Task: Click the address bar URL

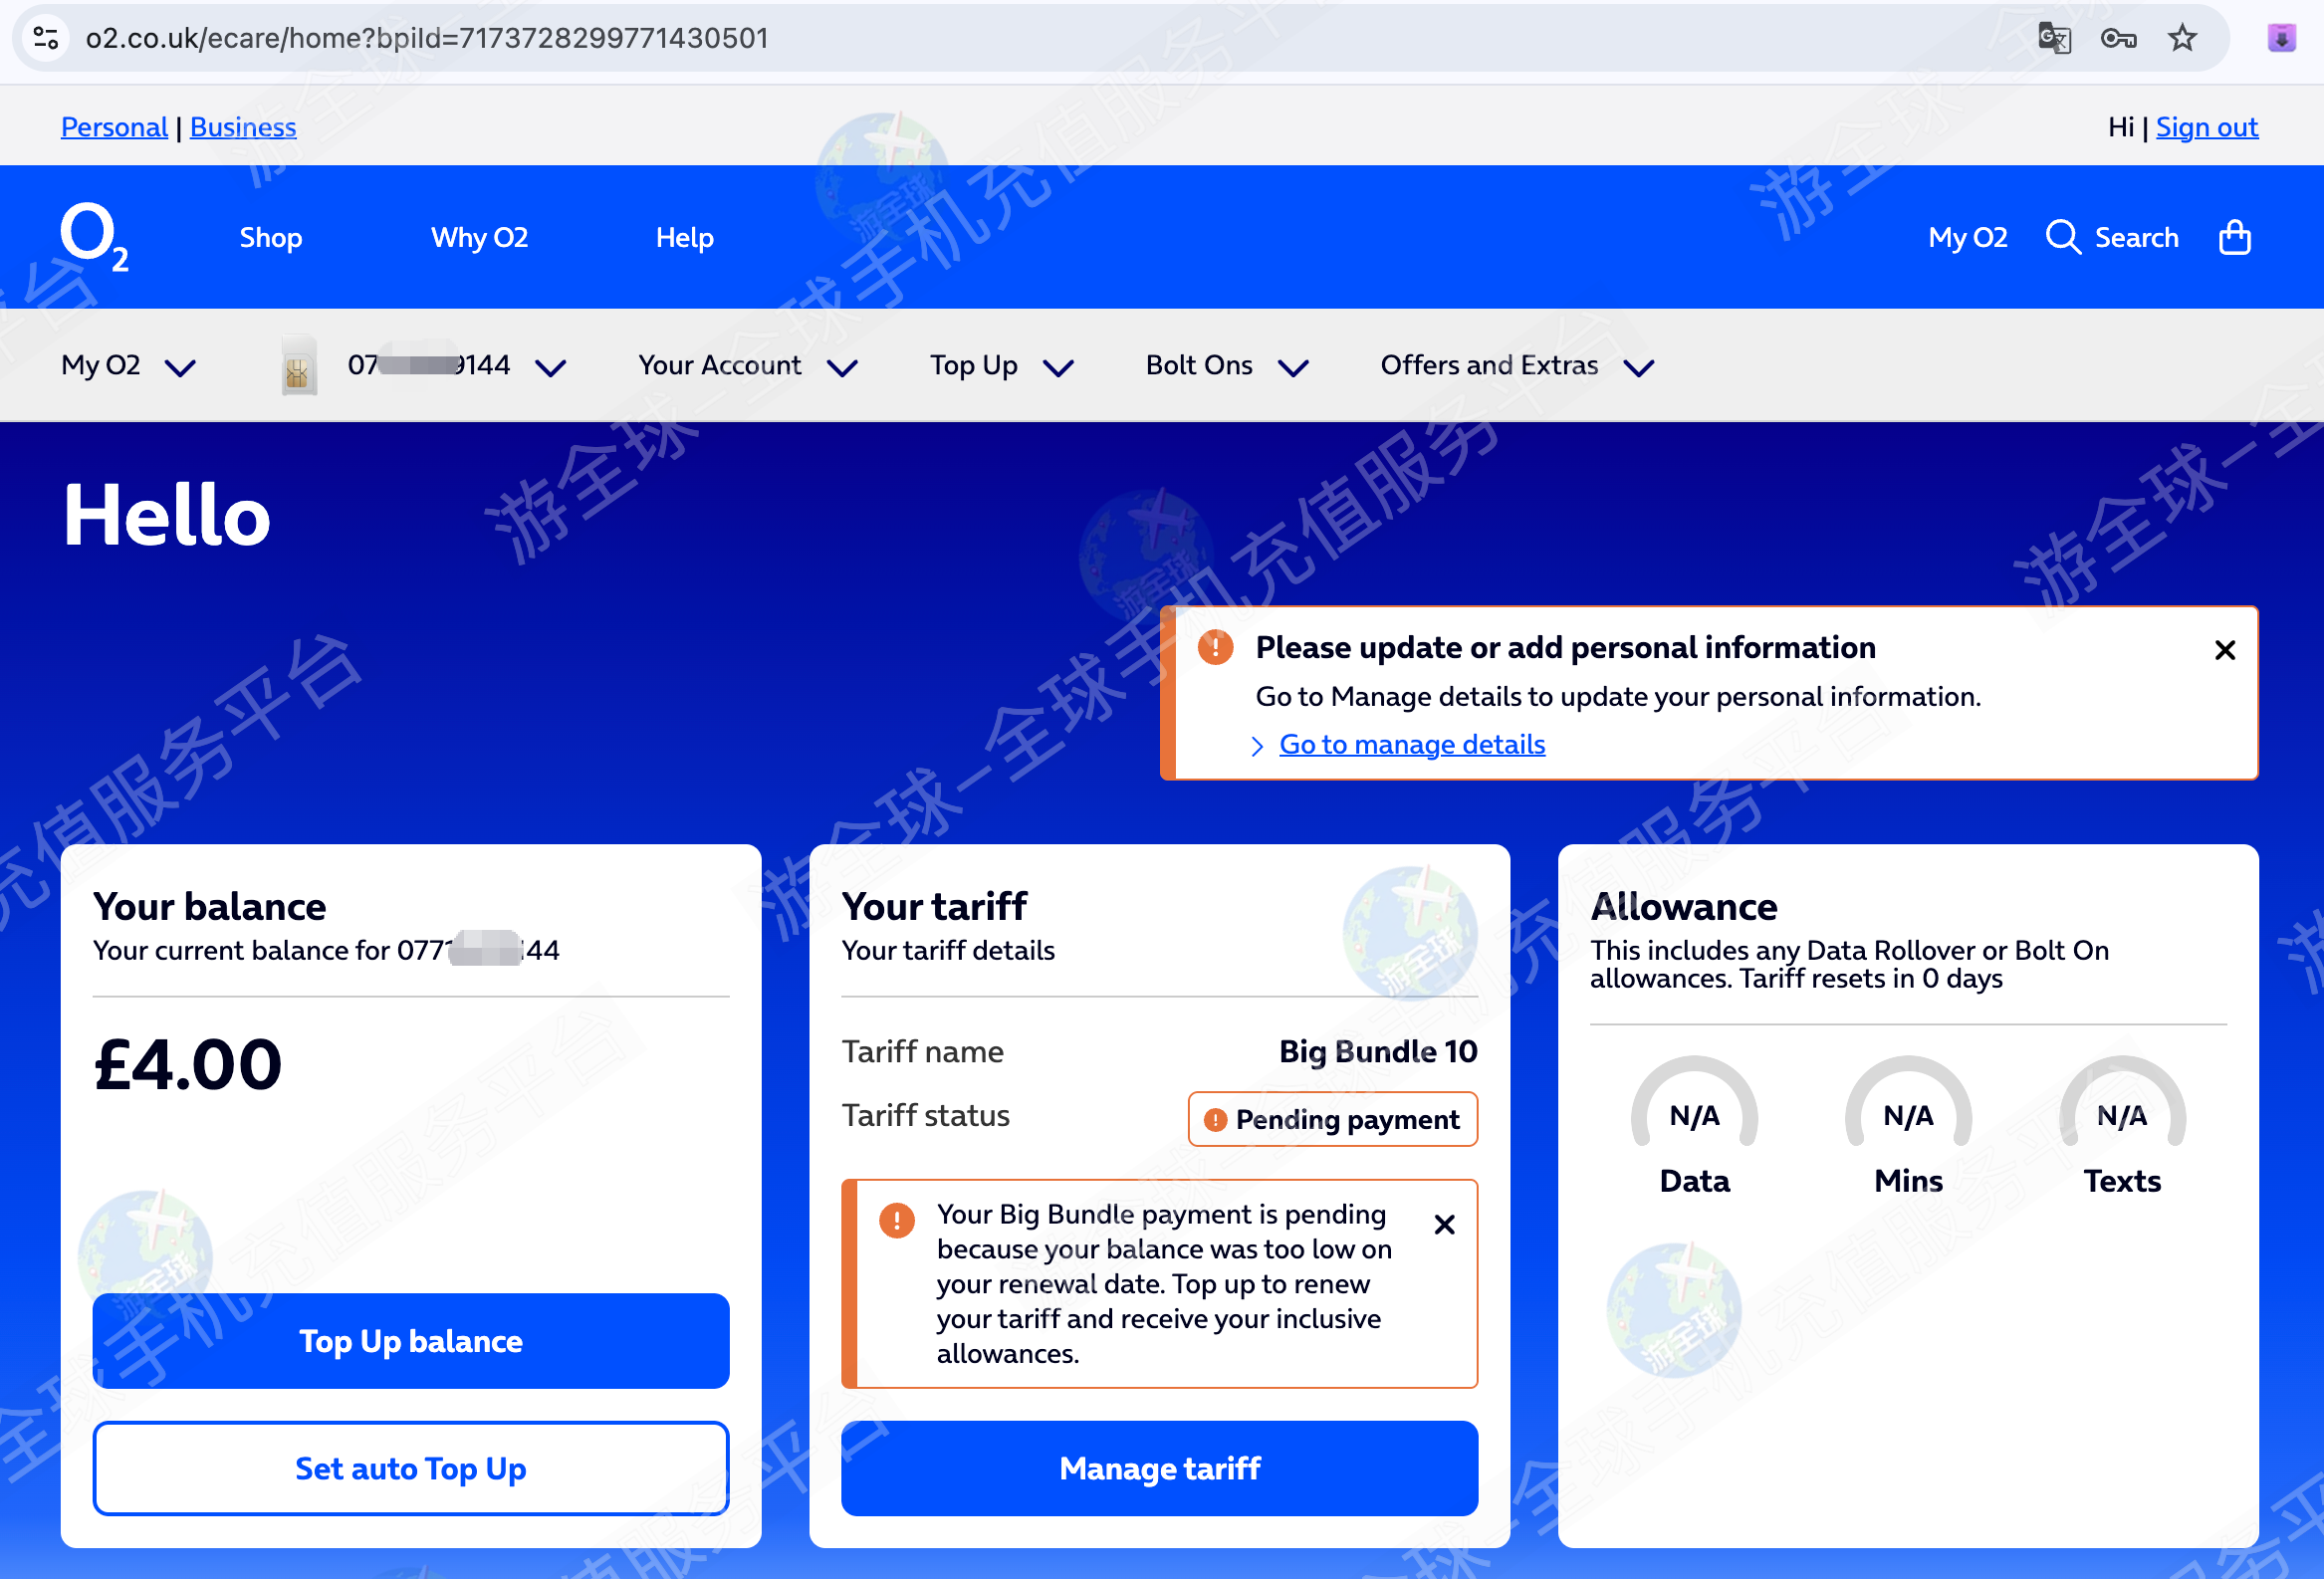Action: coord(427,38)
